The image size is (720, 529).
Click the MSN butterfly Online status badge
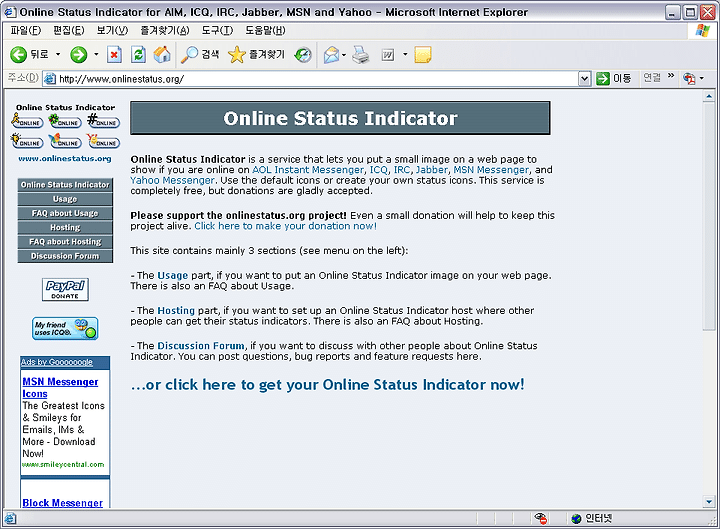(65, 141)
